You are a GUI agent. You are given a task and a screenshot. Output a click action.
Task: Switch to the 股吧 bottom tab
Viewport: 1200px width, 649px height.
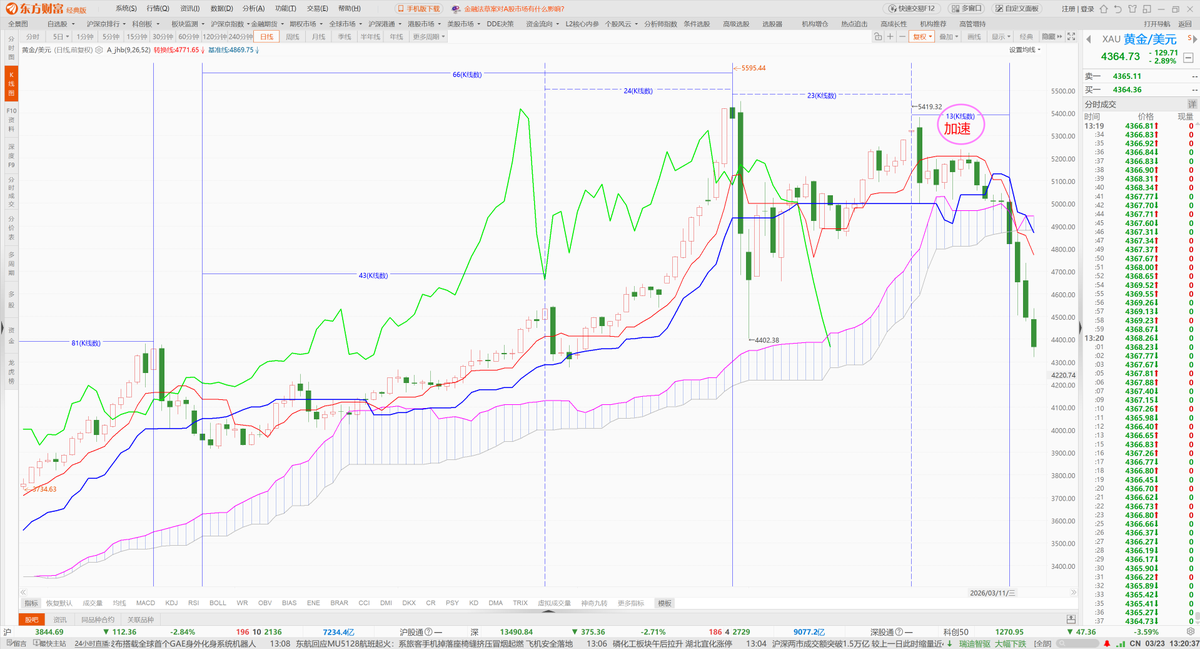click(x=31, y=620)
